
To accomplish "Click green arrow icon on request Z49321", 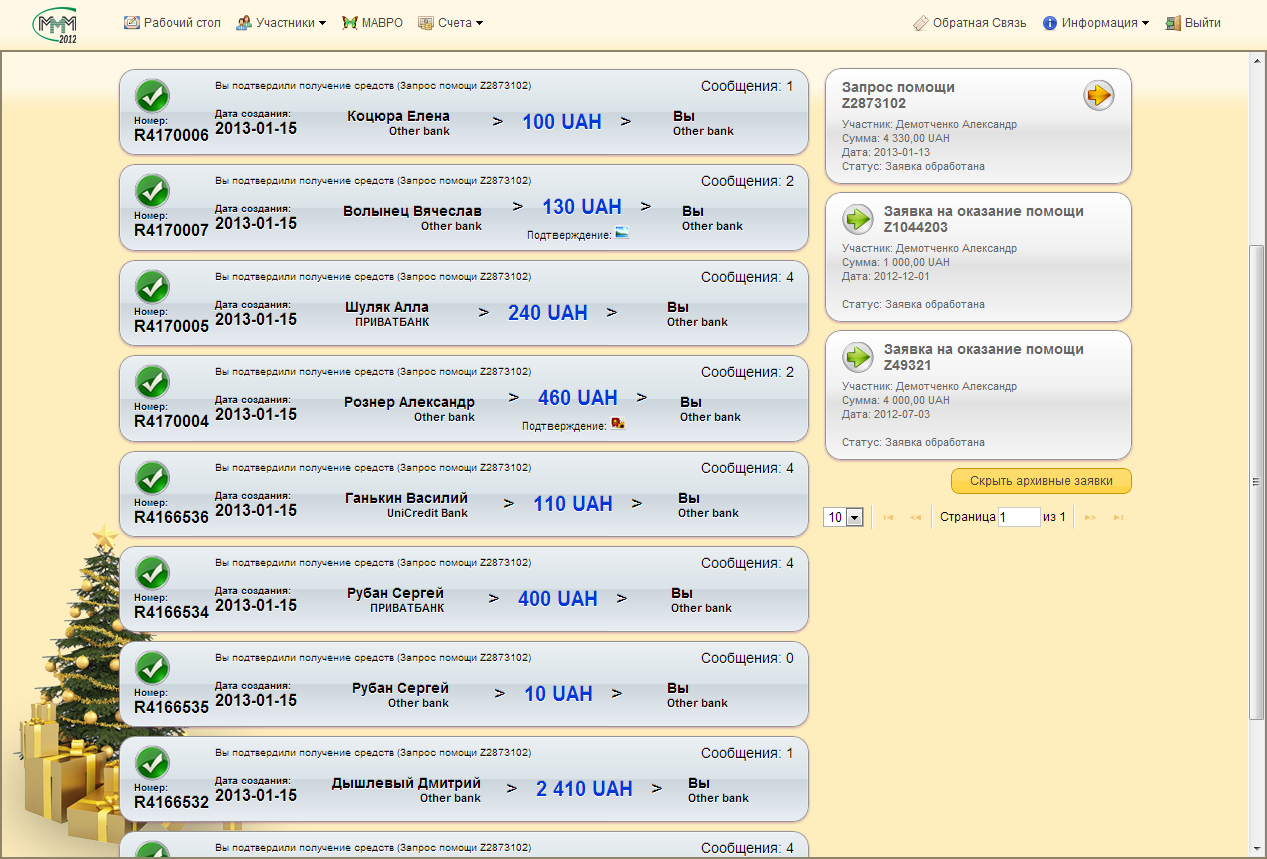I will click(x=858, y=356).
